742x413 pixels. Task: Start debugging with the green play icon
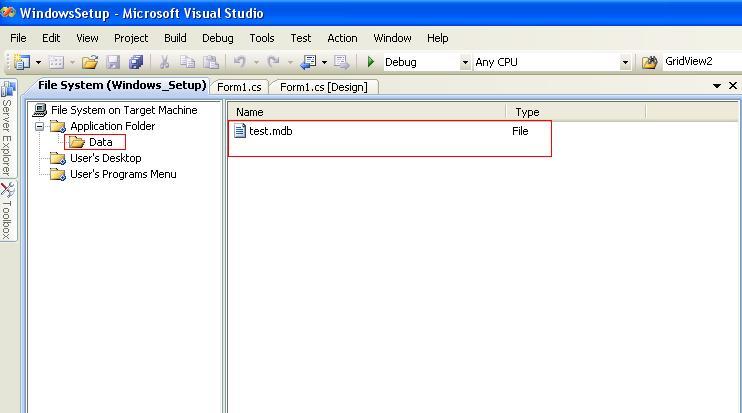[371, 62]
